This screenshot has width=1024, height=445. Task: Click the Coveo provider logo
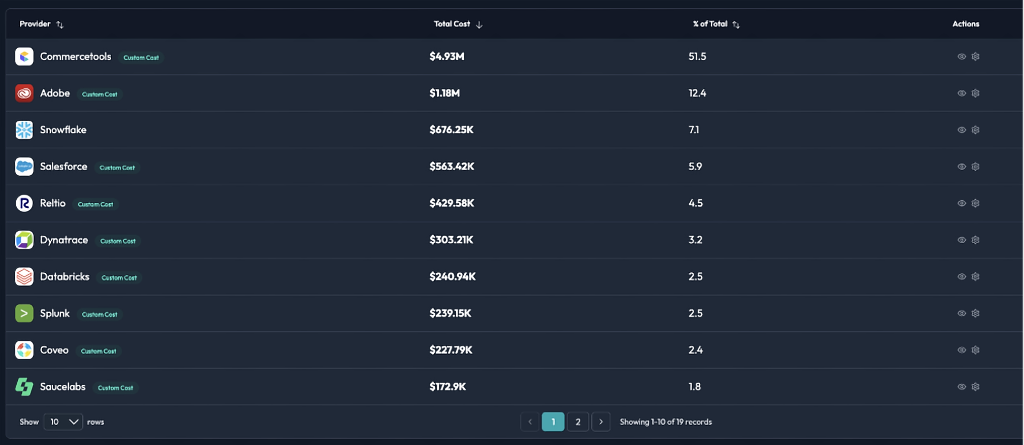click(24, 350)
